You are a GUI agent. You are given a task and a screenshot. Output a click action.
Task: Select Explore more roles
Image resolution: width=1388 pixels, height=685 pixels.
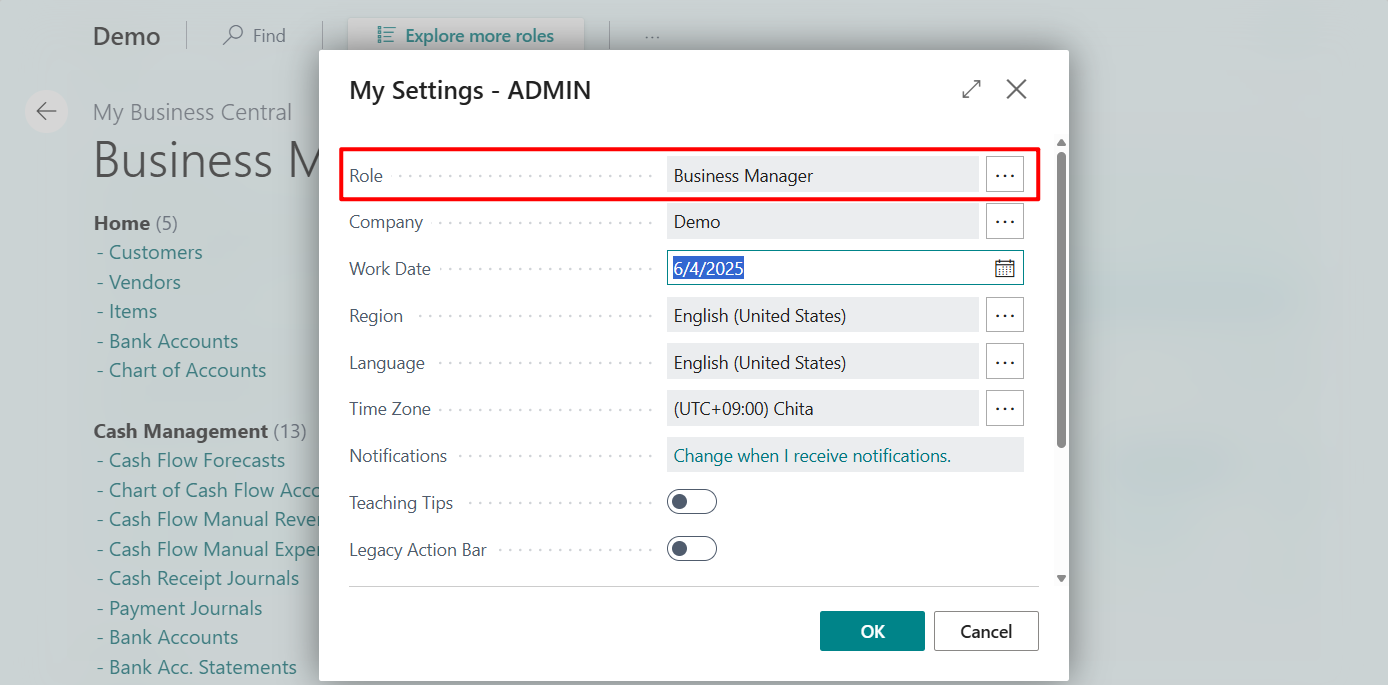465,35
